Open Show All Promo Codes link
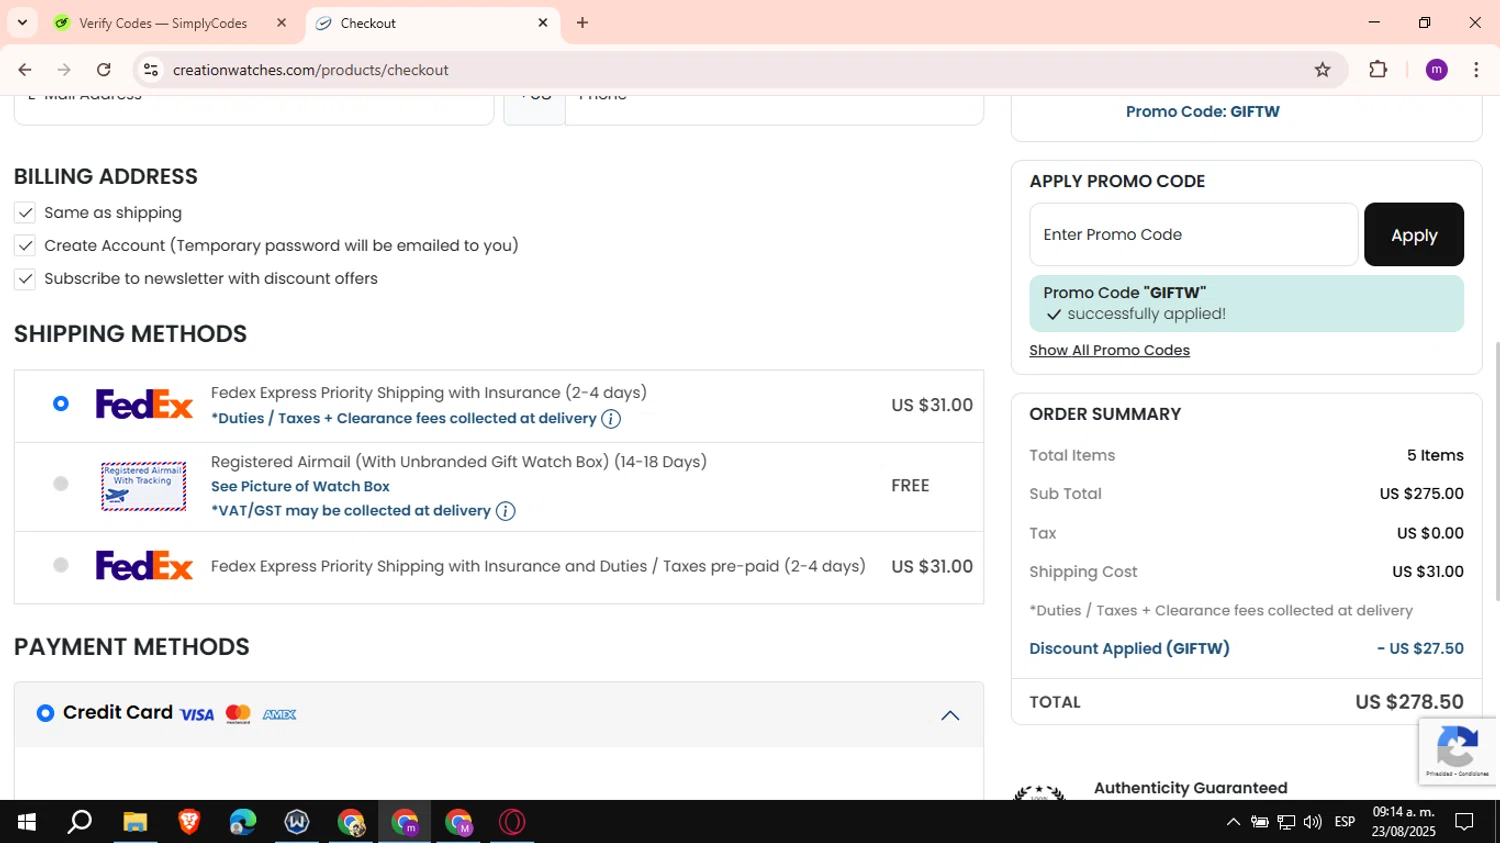This screenshot has height=843, width=1500. click(x=1109, y=350)
